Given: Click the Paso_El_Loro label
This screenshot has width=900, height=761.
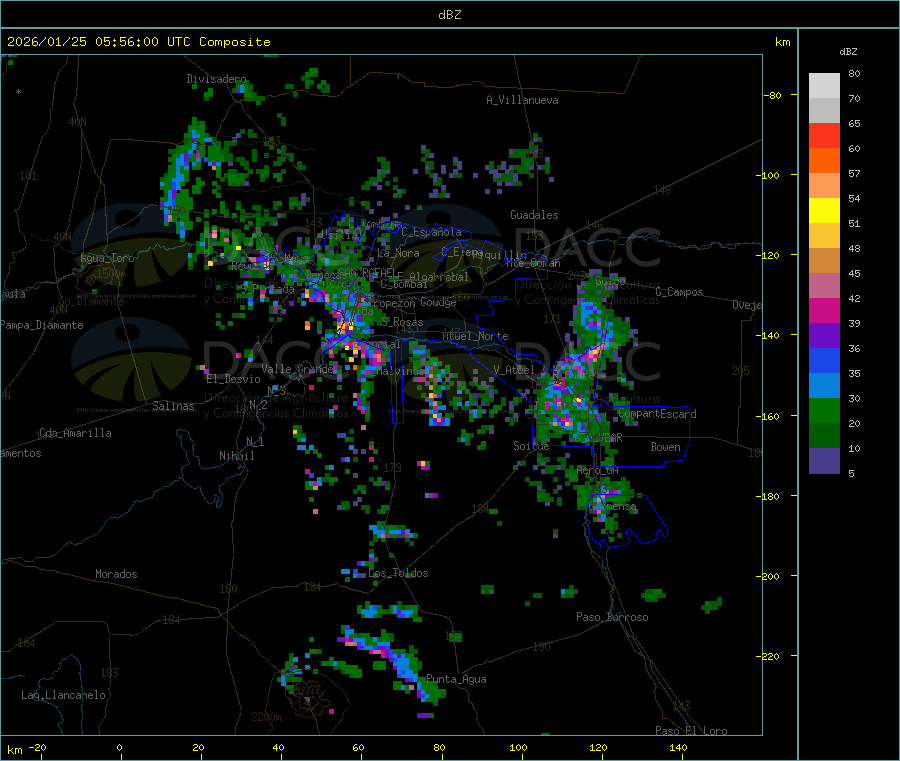Looking at the screenshot, I should click(691, 731).
